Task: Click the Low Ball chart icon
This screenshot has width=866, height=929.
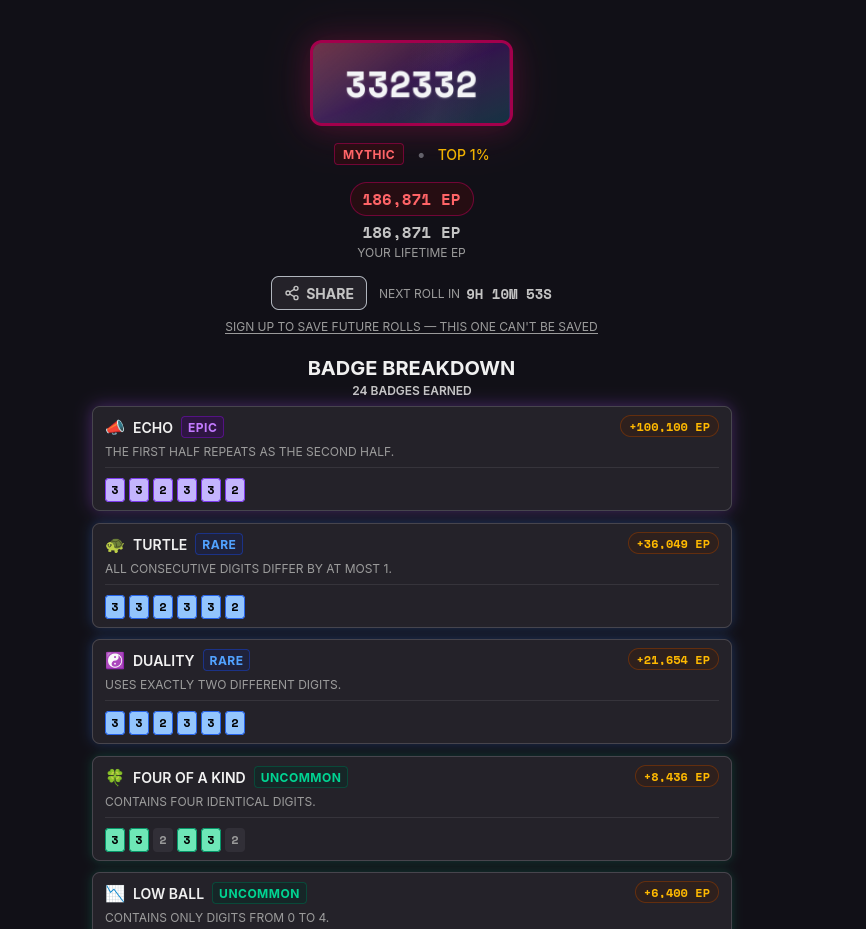Action: [115, 893]
